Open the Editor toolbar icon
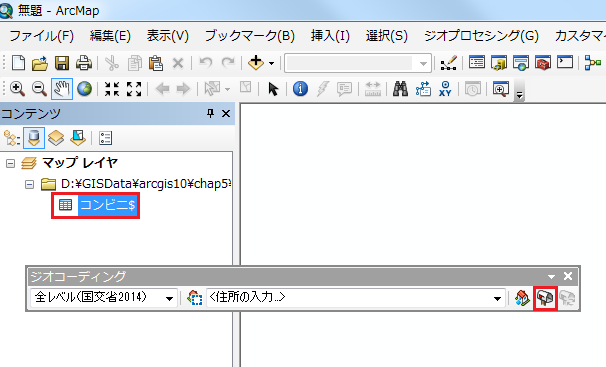 [449, 63]
